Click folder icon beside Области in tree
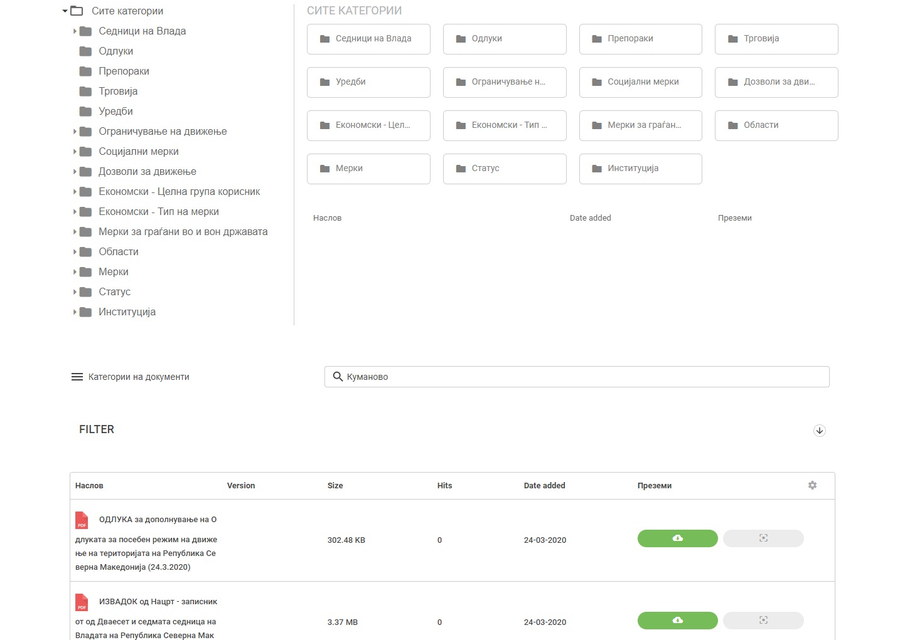 click(86, 252)
